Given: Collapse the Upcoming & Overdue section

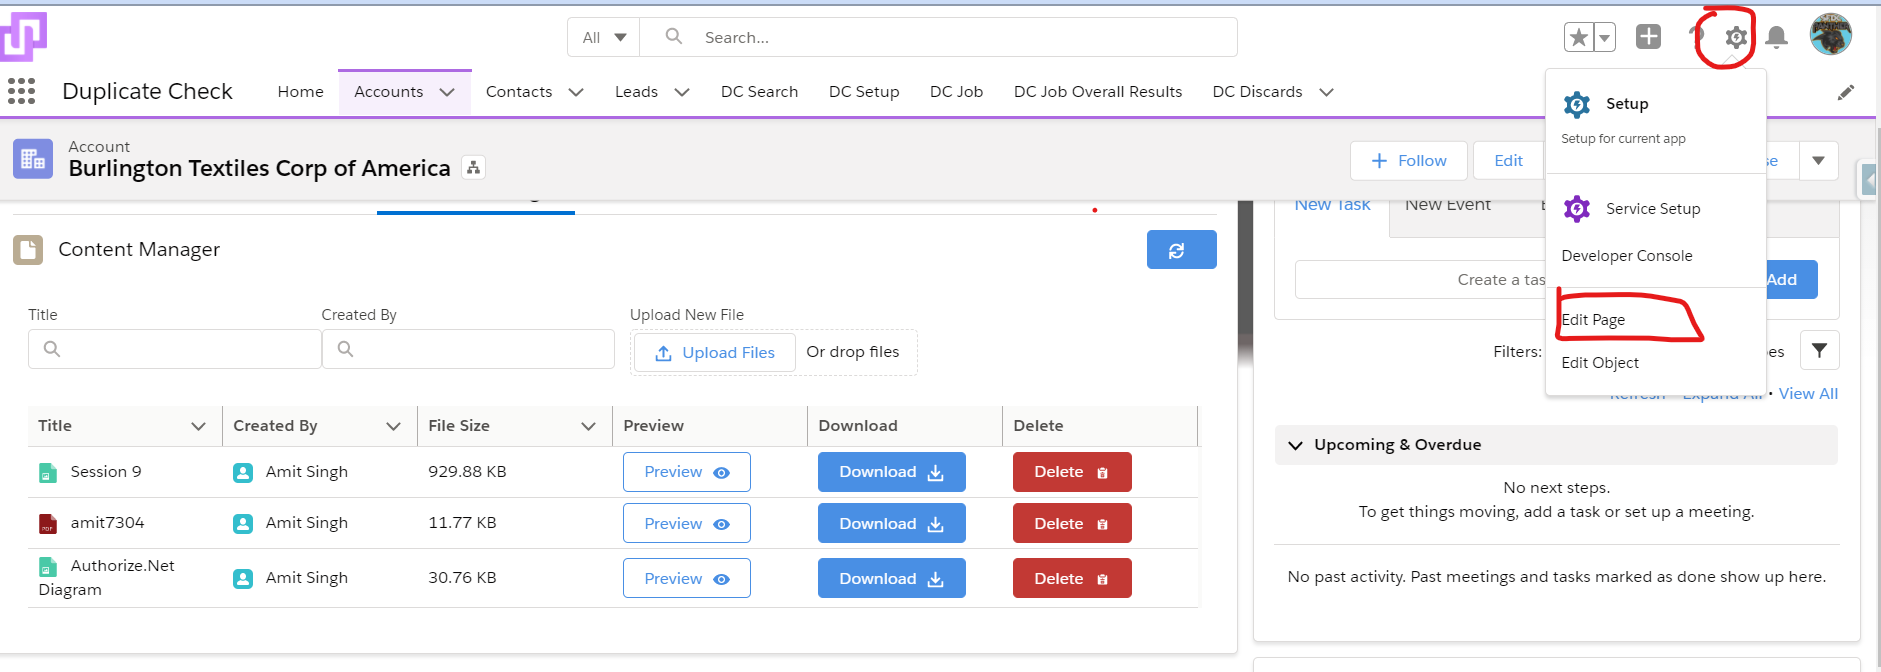Looking at the screenshot, I should [x=1296, y=445].
